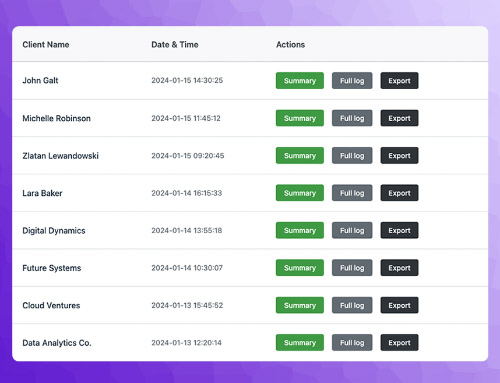Image resolution: width=500 pixels, height=383 pixels.
Task: View Full log for Lara Baker
Action: (352, 193)
